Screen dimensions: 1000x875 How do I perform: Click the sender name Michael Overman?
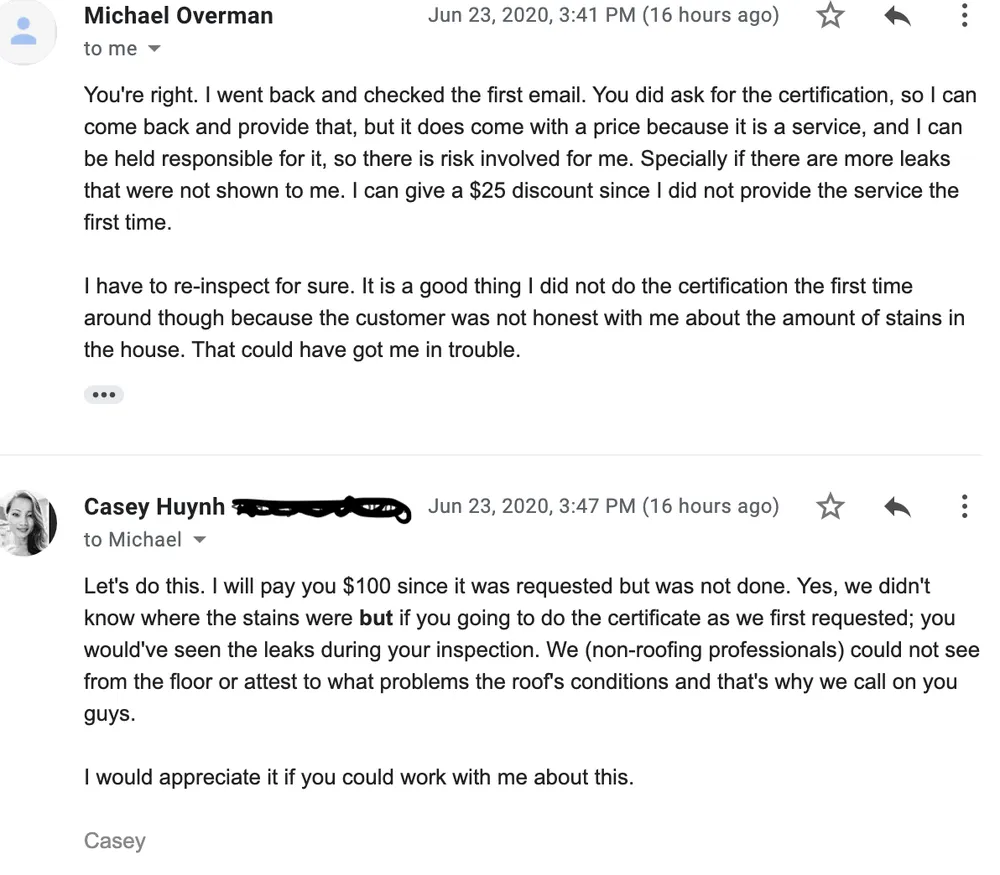(x=178, y=16)
